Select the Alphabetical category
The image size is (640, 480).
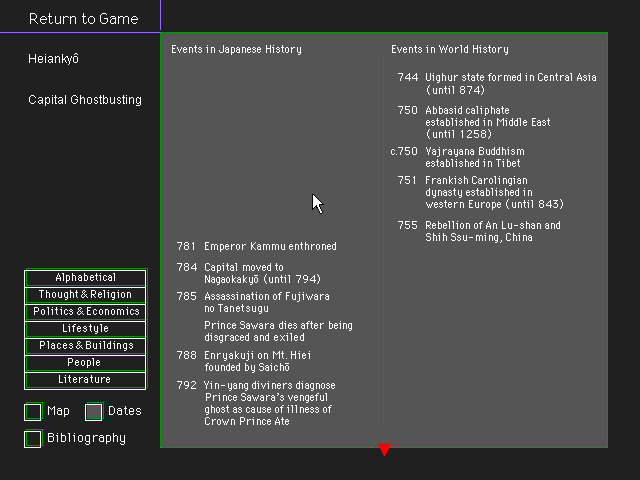pyautogui.click(x=85, y=278)
